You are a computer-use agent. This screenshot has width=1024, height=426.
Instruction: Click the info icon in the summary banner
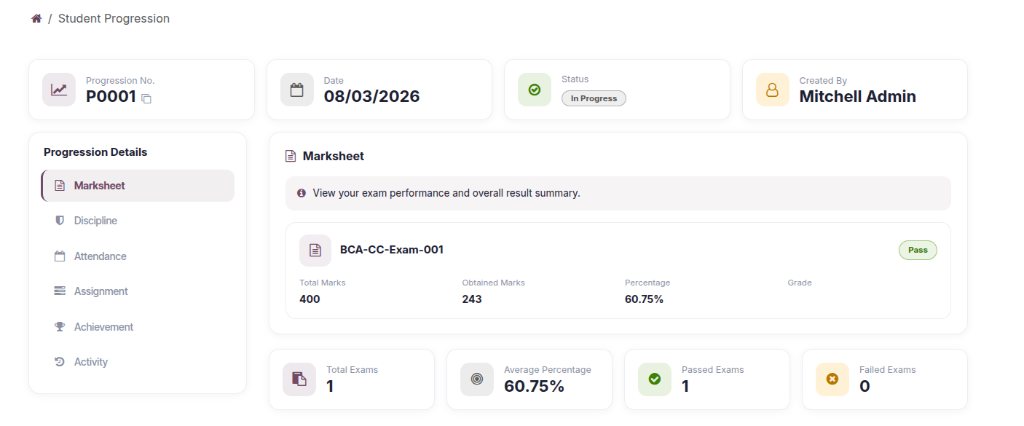click(x=301, y=193)
